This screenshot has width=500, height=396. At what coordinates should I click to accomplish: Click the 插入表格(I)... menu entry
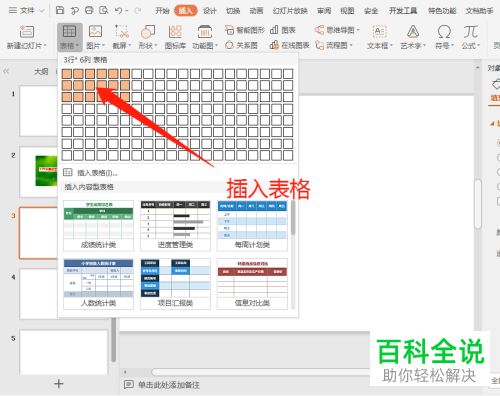90,173
